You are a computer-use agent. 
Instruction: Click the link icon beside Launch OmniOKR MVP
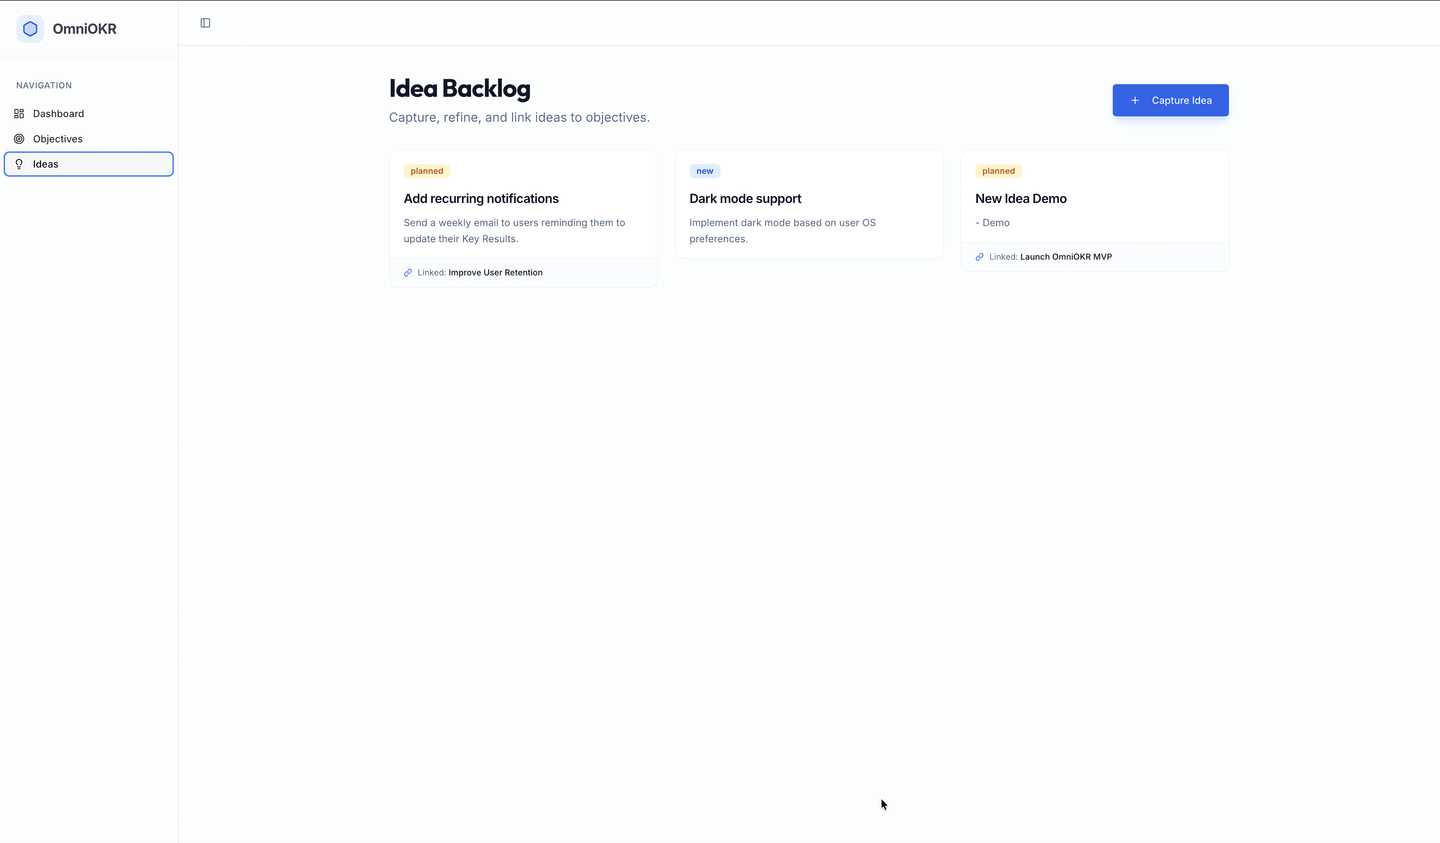(980, 257)
